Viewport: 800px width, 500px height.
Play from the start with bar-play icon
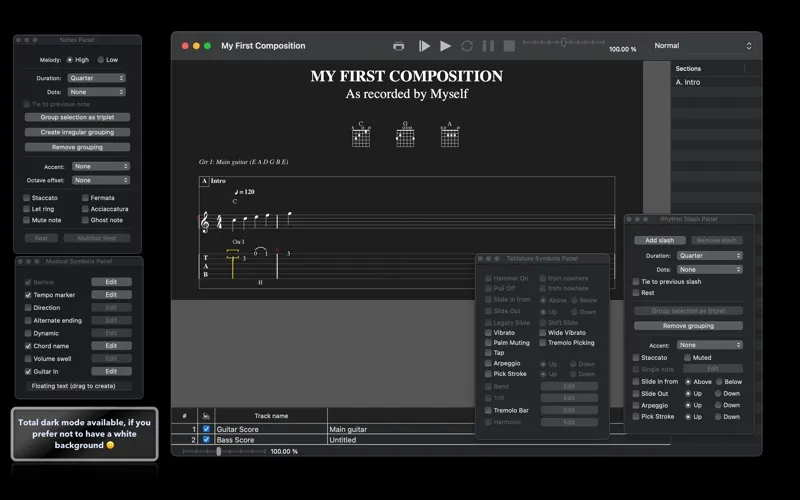(424, 46)
